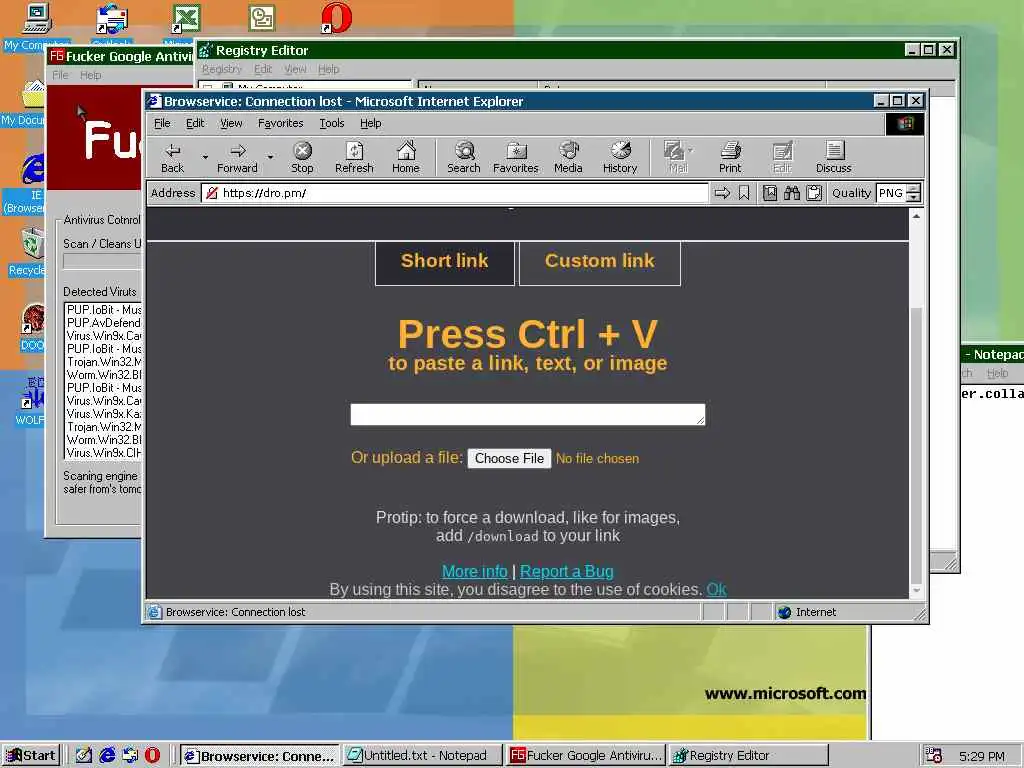Open the Edit menu in Internet Explorer
The image size is (1024, 768).
tap(195, 123)
